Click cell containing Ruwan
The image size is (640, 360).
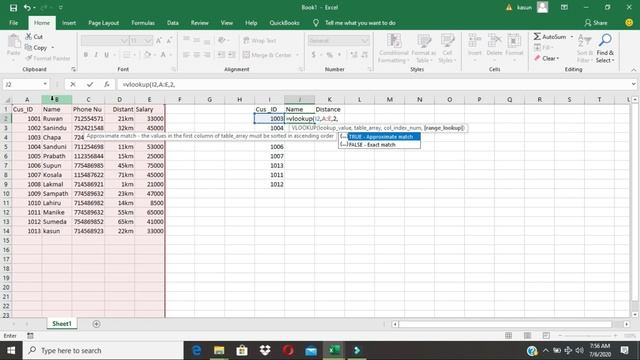[57, 118]
